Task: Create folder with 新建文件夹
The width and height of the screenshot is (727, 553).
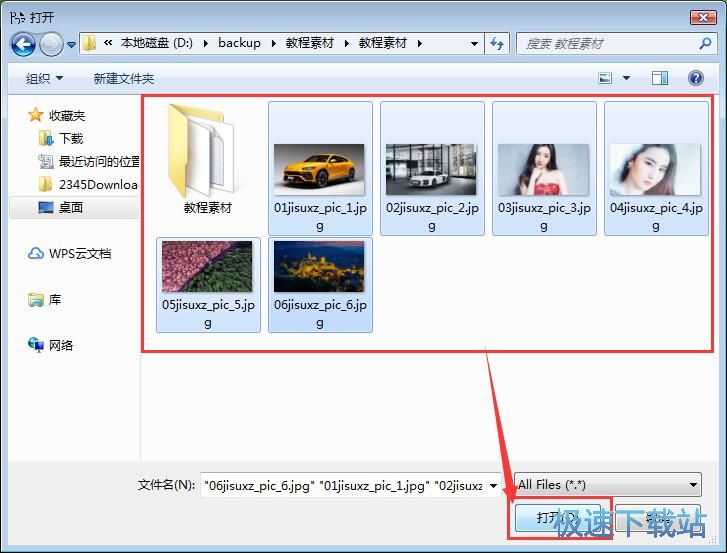Action: pos(123,78)
